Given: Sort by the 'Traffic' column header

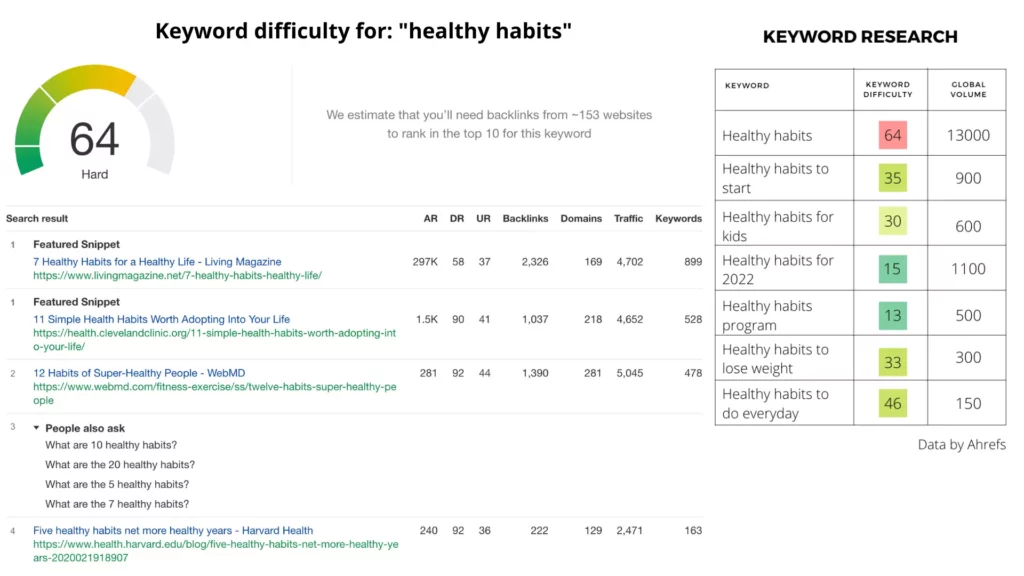Looking at the screenshot, I should click(x=628, y=218).
